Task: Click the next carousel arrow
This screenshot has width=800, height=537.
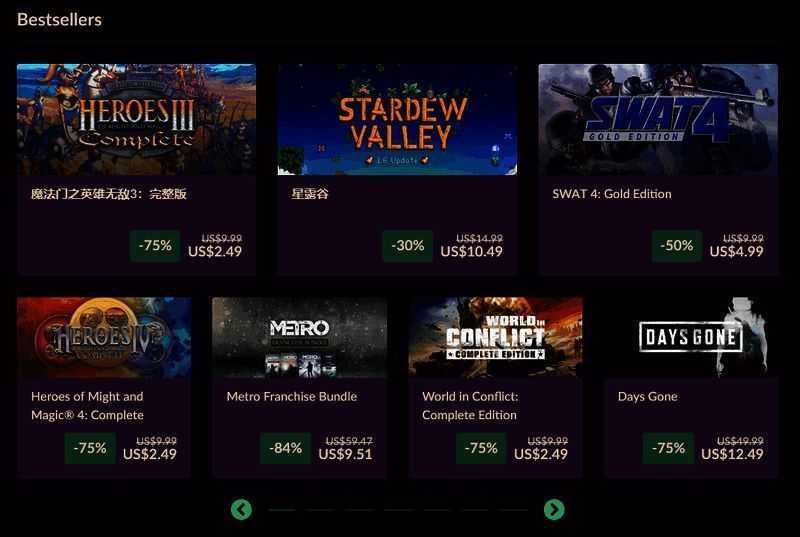Action: click(554, 510)
